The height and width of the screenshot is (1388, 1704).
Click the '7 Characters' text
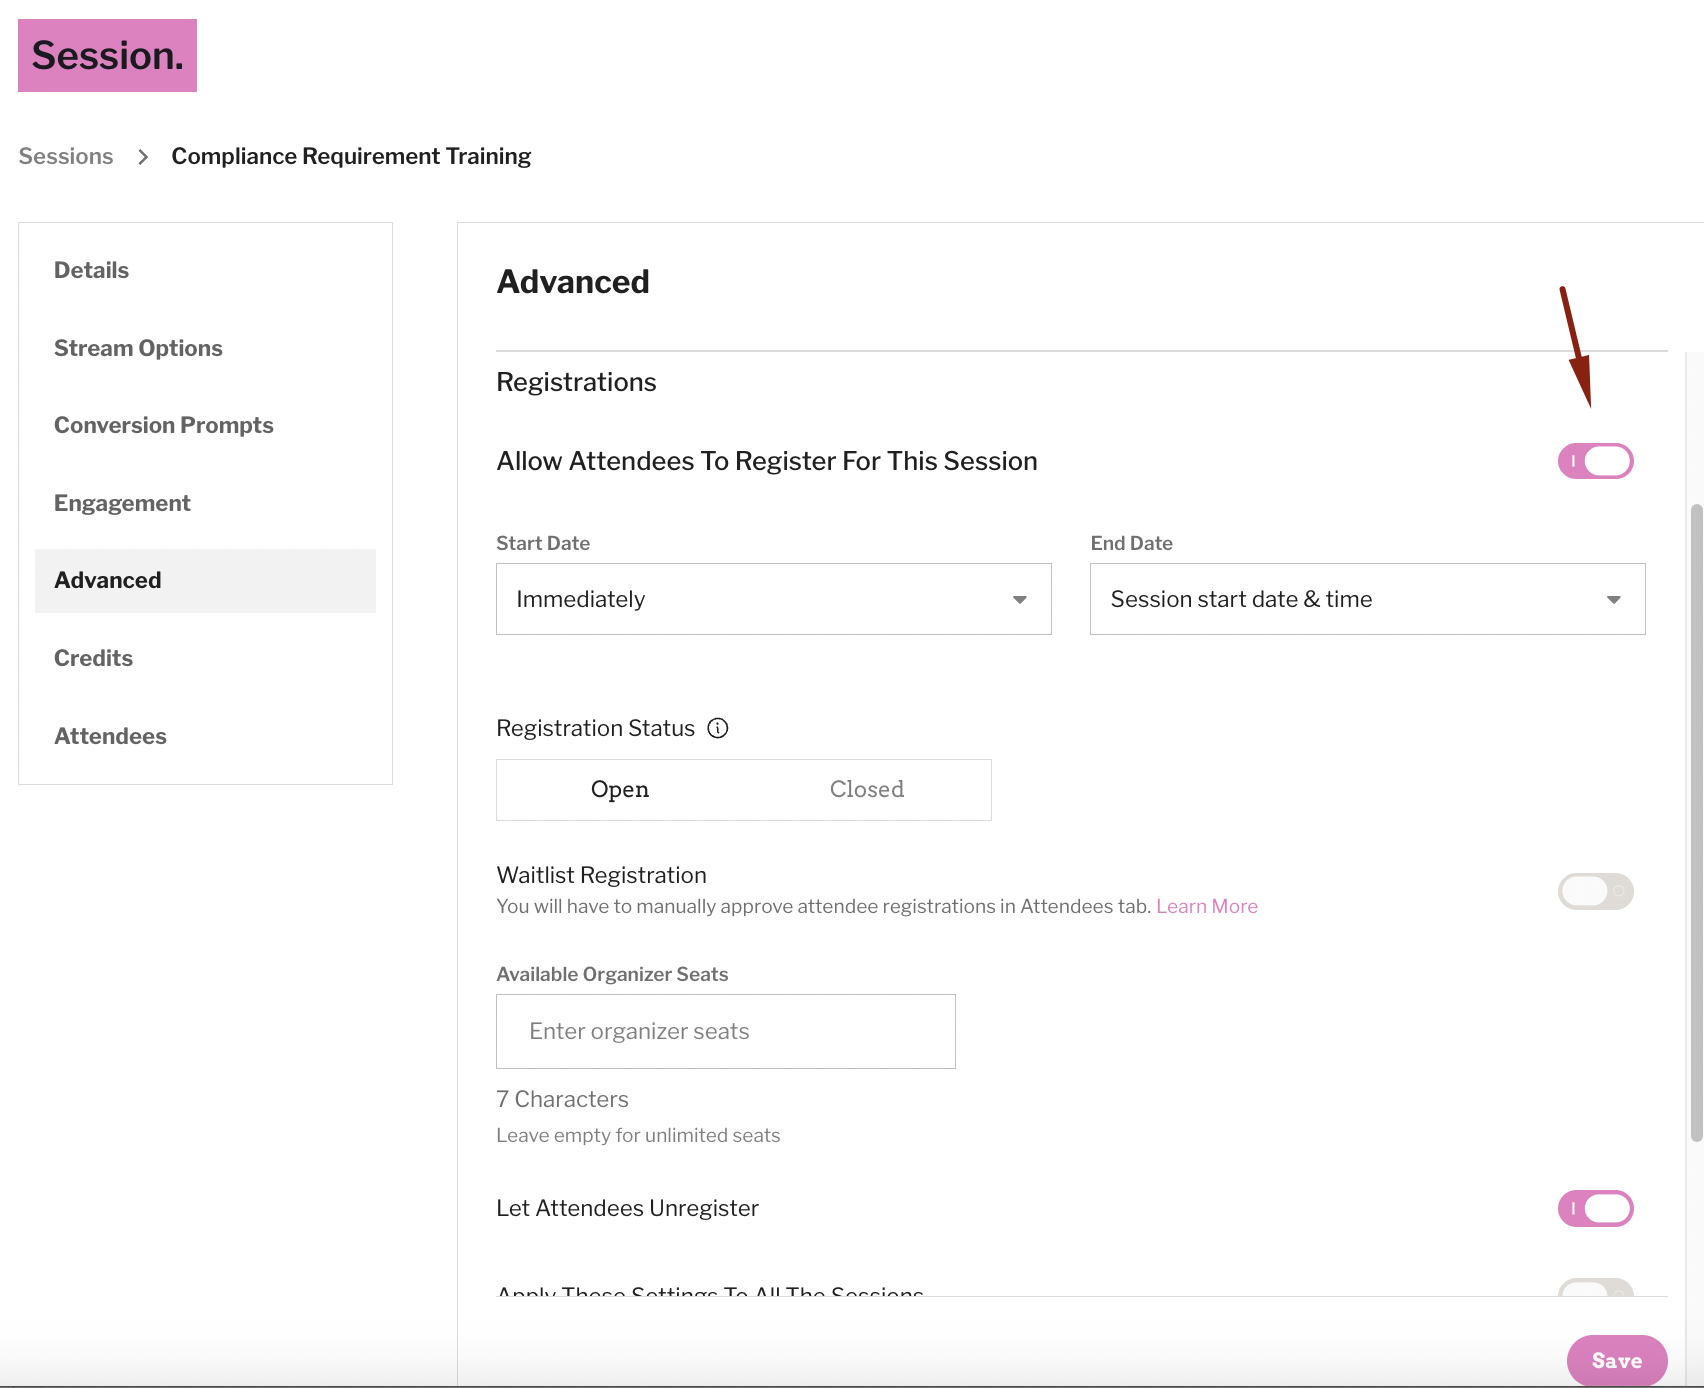562,1099
